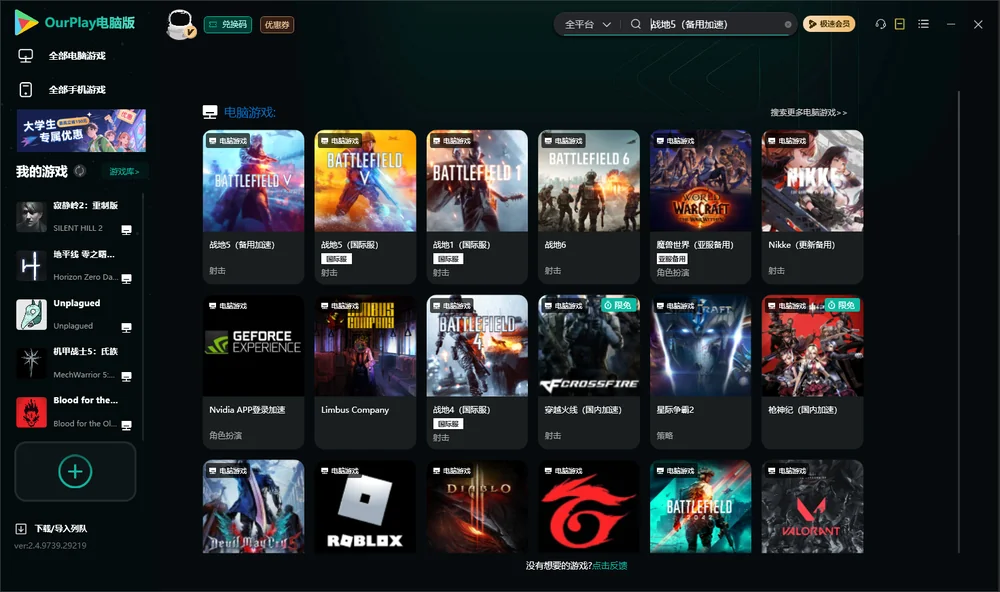The image size is (1000, 592).
Task: Open the 魔兽世界 (亚服备用) game card
Action: coord(700,207)
